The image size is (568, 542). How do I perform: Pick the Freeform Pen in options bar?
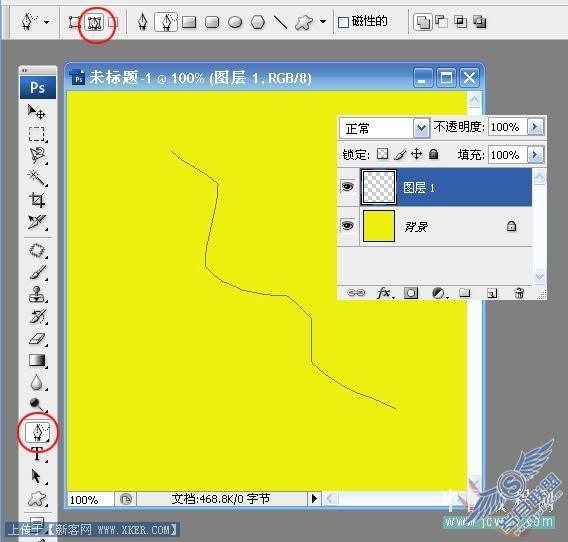(x=166, y=22)
